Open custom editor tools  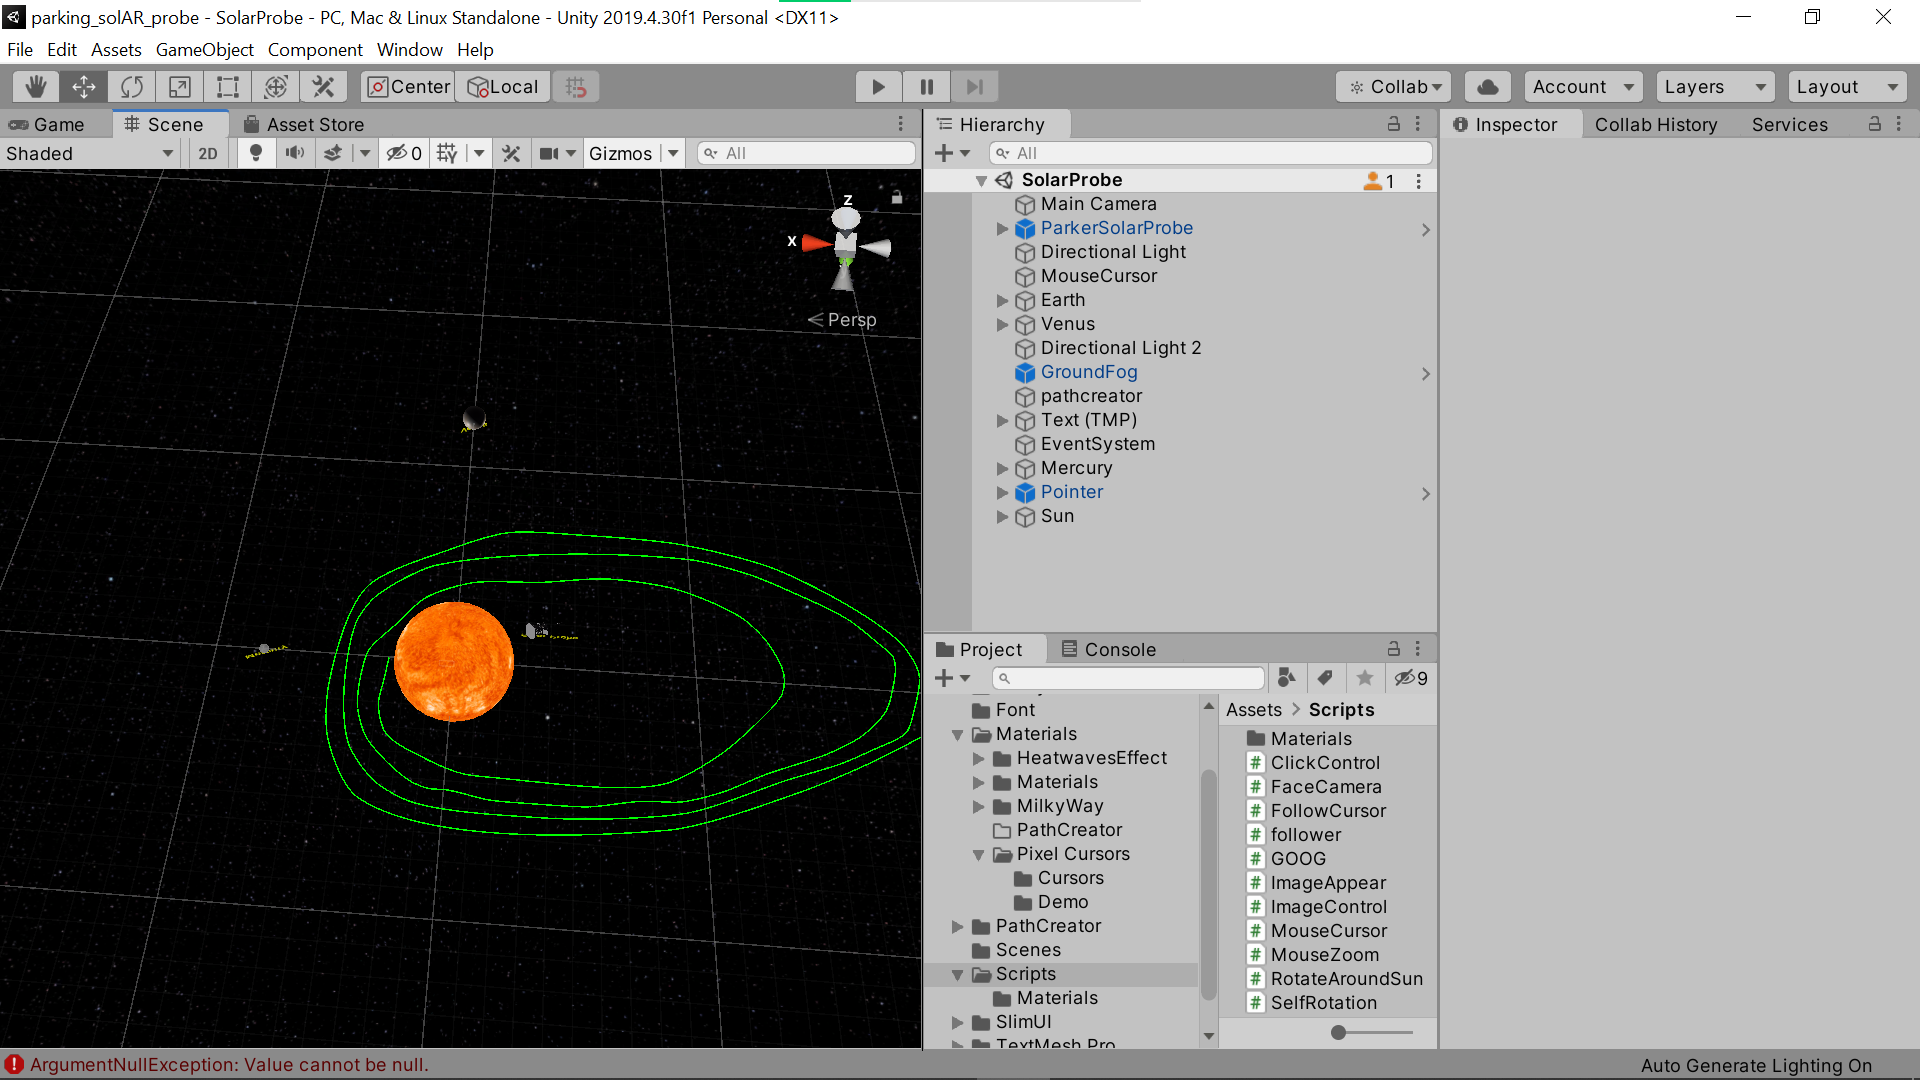point(323,87)
